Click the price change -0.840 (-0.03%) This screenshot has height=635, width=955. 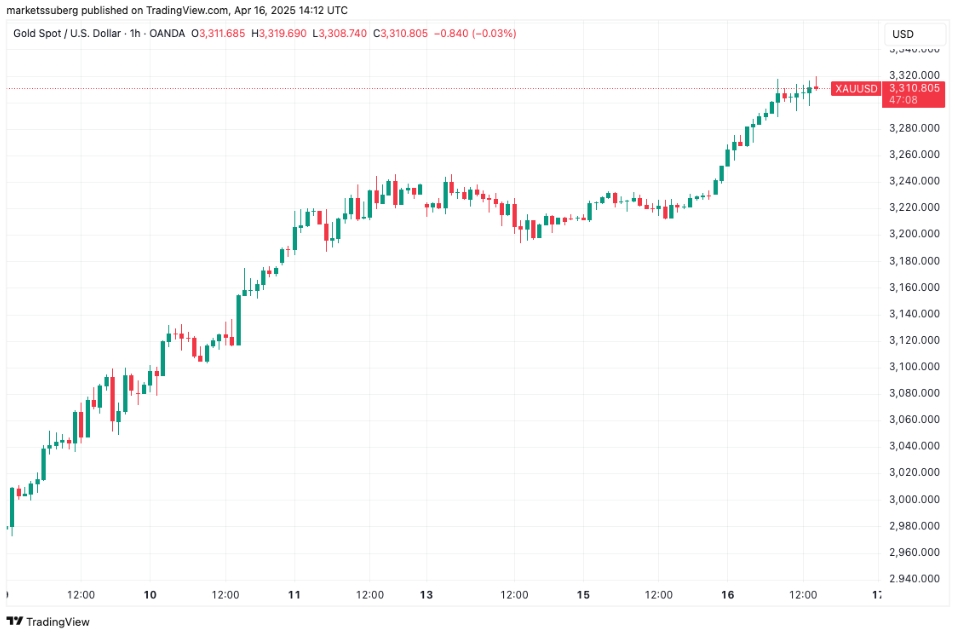475,33
